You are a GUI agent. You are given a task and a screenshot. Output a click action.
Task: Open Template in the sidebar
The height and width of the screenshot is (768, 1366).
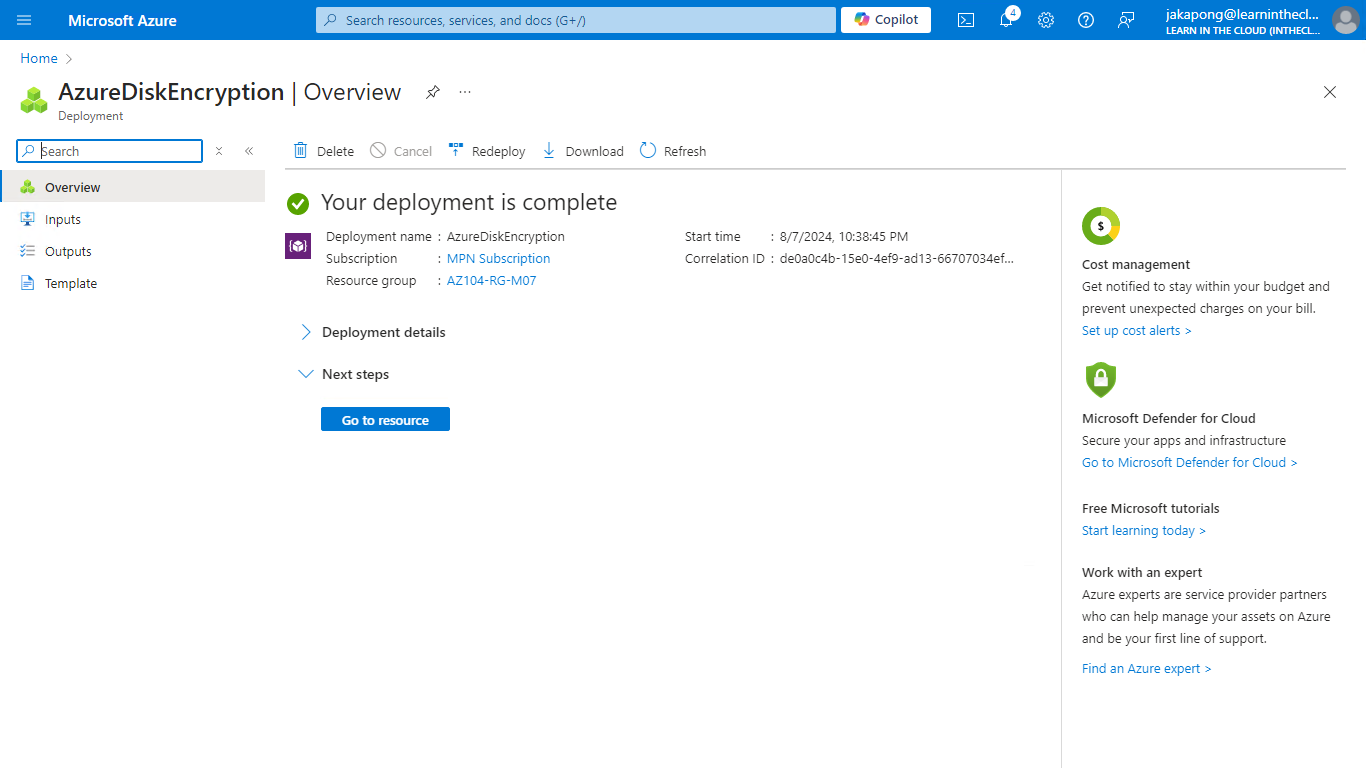[132, 283]
